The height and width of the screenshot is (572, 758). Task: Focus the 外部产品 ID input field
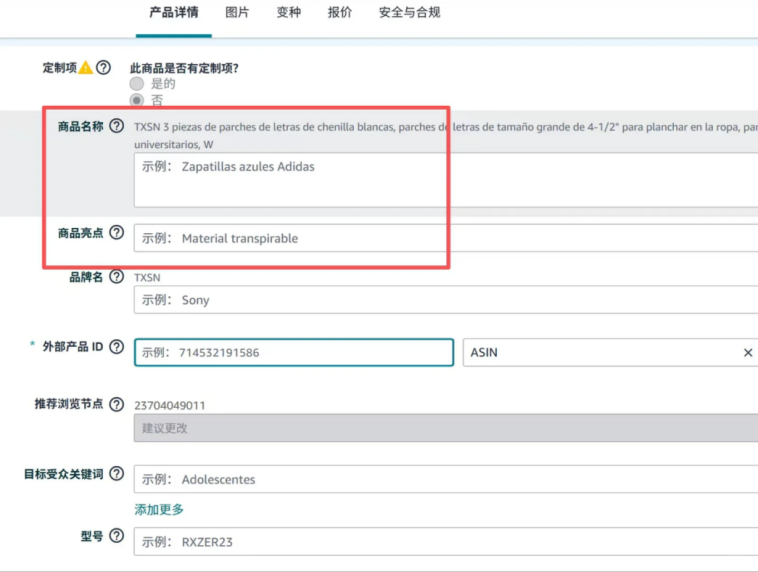click(x=294, y=352)
